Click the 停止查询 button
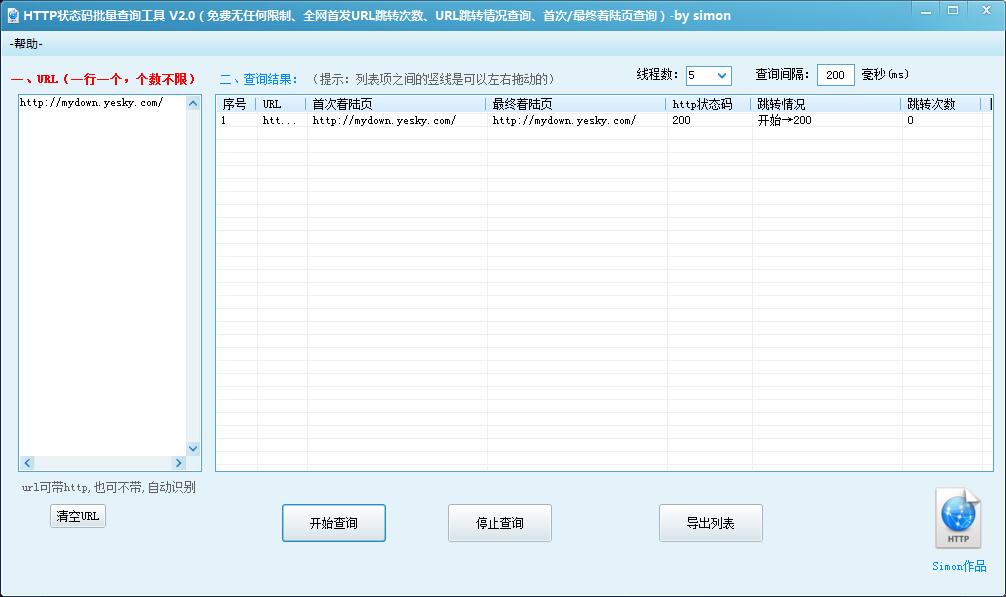This screenshot has height=597, width=1006. pos(500,522)
